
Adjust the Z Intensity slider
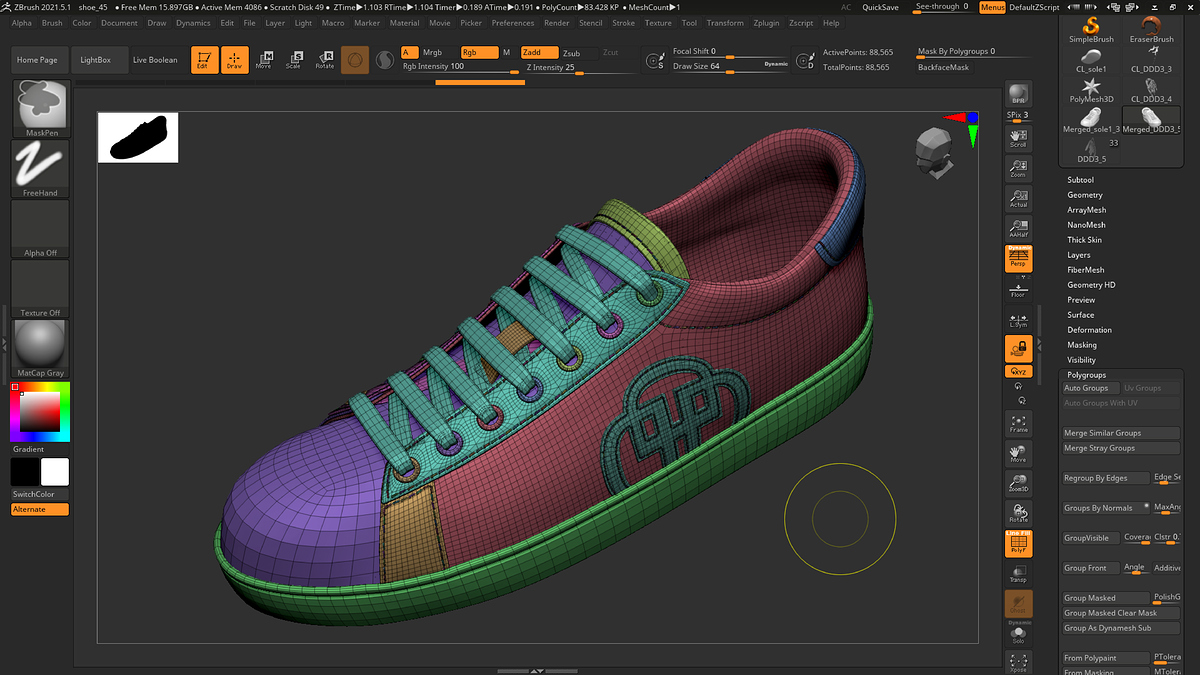(582, 68)
